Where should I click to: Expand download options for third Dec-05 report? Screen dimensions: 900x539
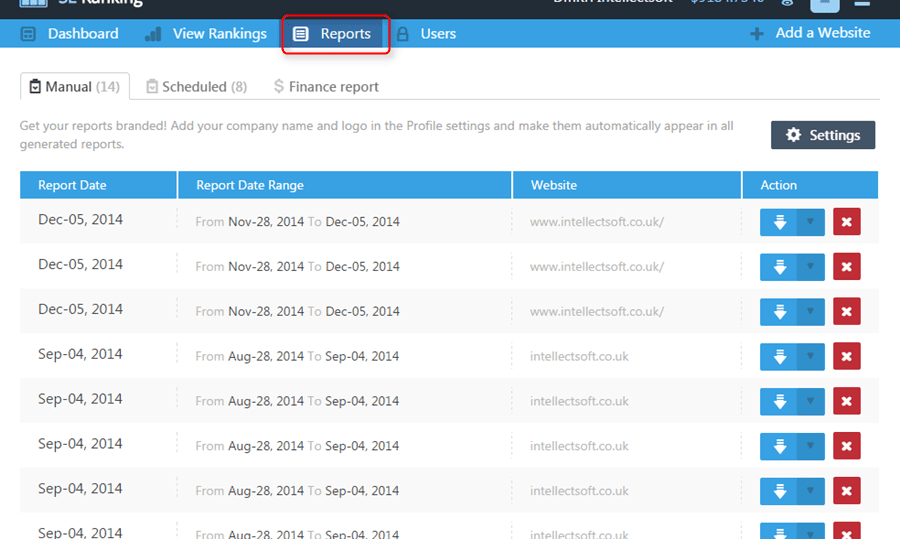(810, 312)
